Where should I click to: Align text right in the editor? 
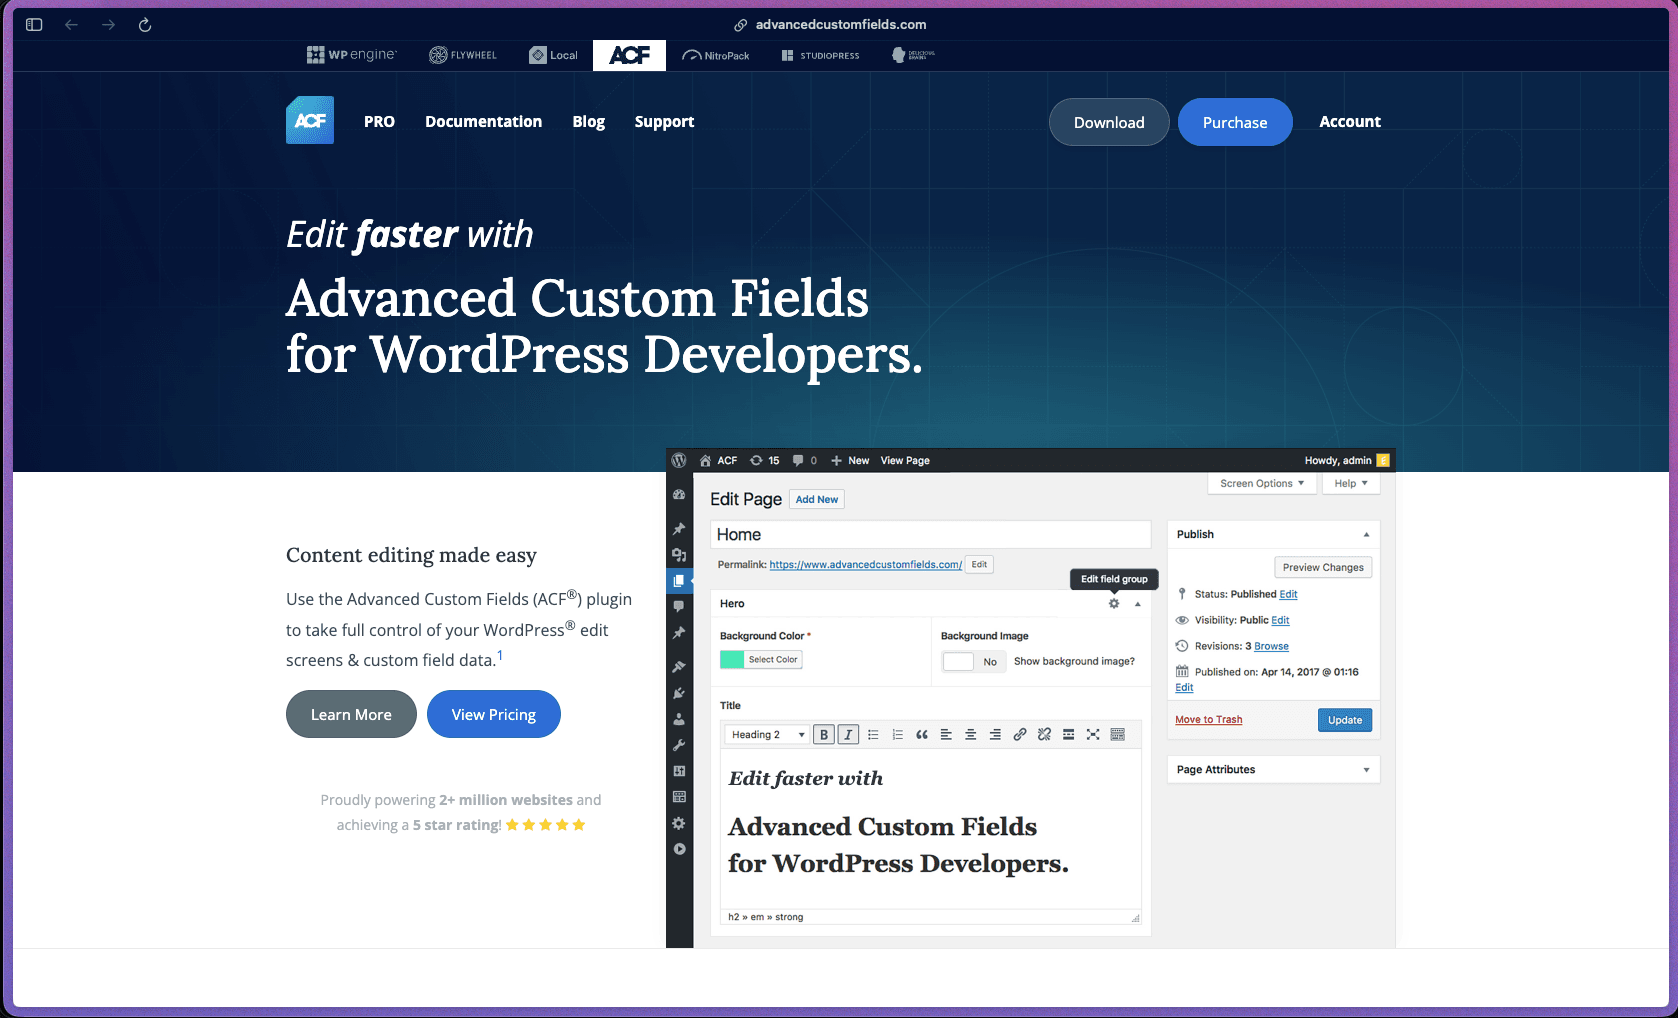[995, 734]
